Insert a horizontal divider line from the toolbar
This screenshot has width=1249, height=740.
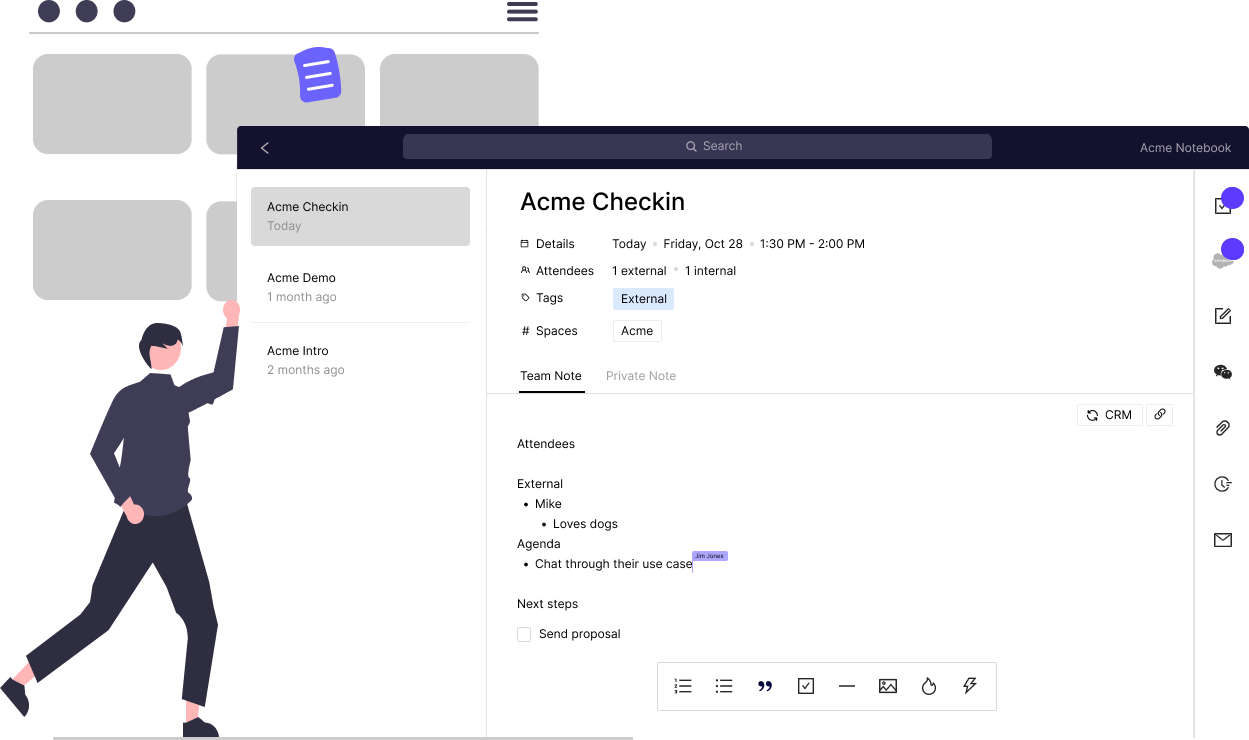pos(847,686)
